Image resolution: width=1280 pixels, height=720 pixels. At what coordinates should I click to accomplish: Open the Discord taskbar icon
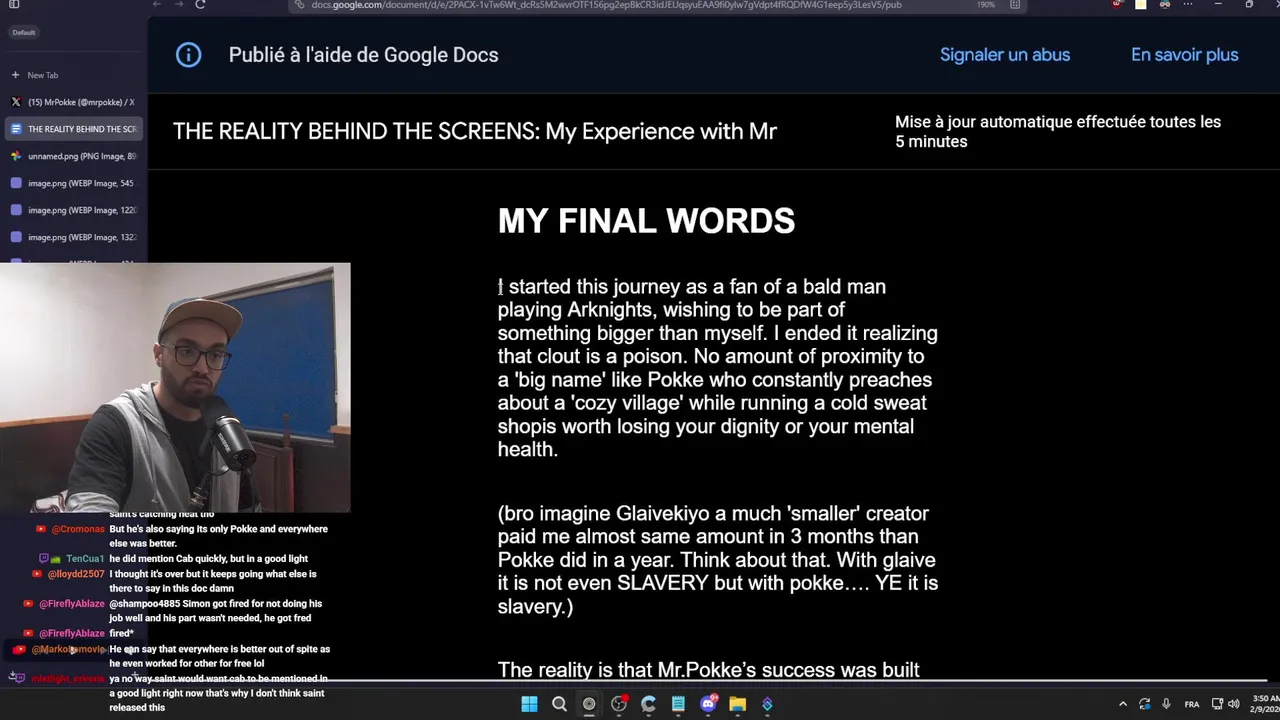[708, 704]
